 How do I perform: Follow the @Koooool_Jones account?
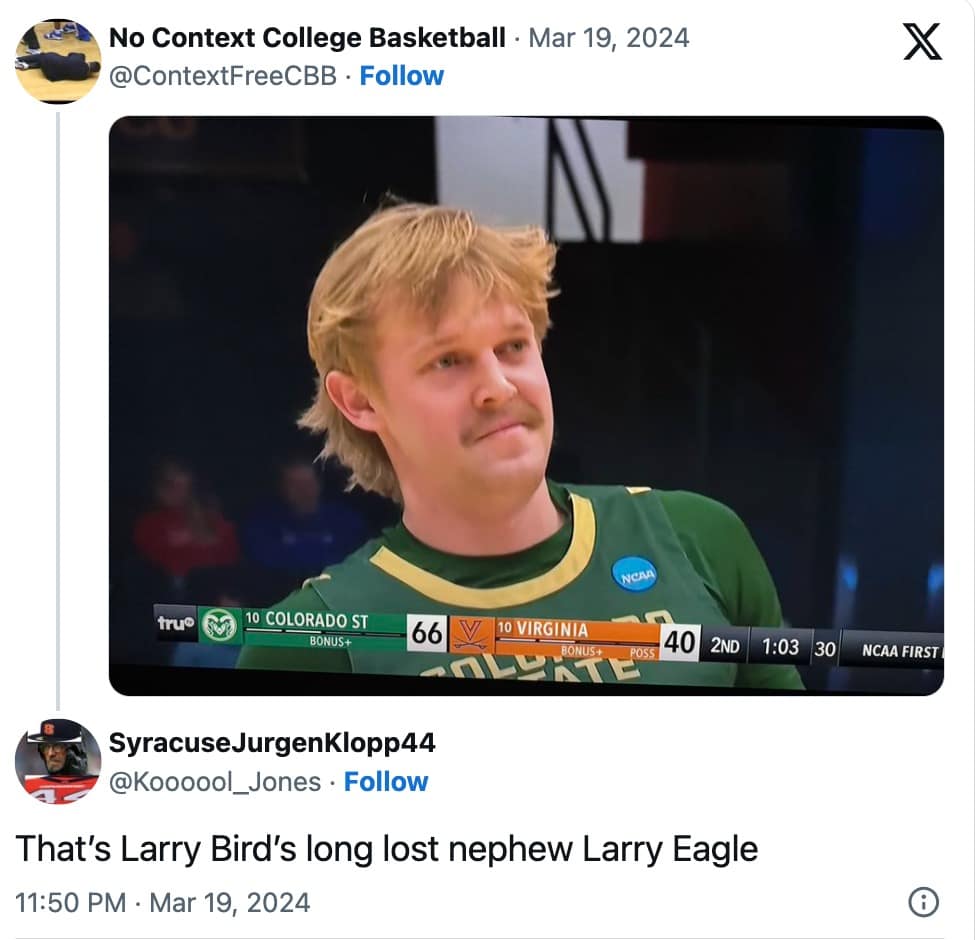pos(387,782)
